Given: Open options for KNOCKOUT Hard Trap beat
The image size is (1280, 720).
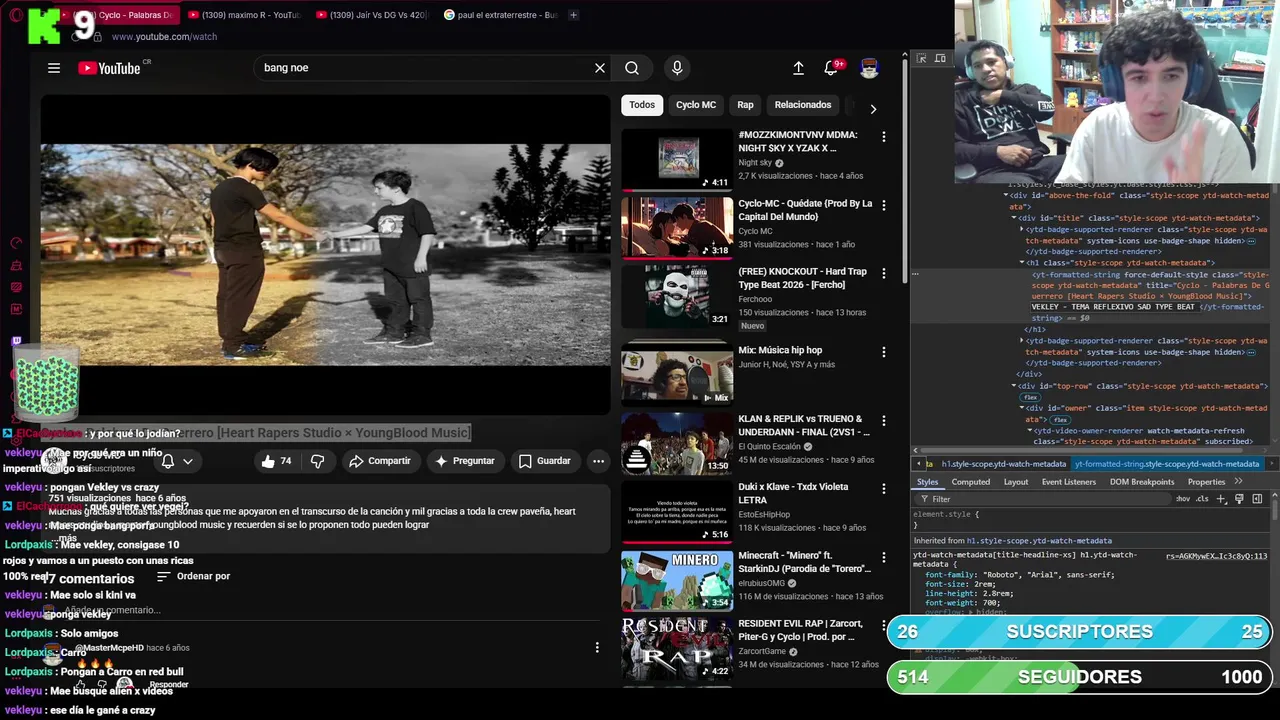Looking at the screenshot, I should click(x=883, y=273).
